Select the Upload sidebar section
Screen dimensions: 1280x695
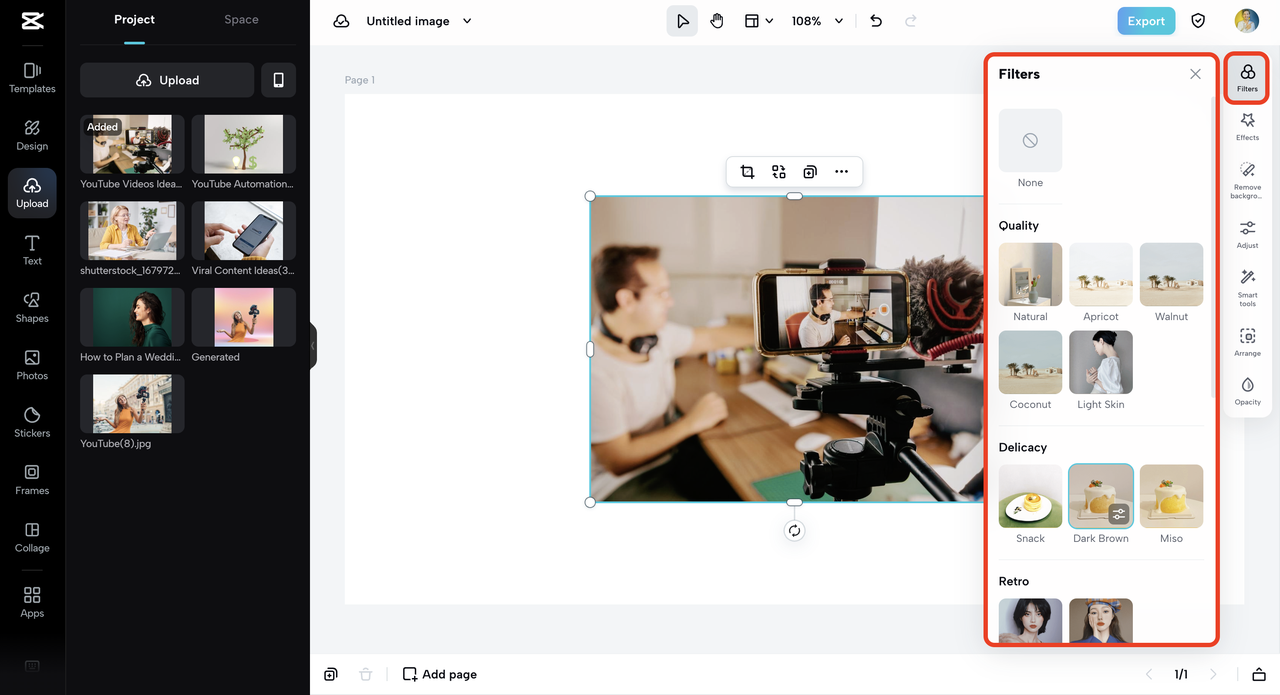32,193
